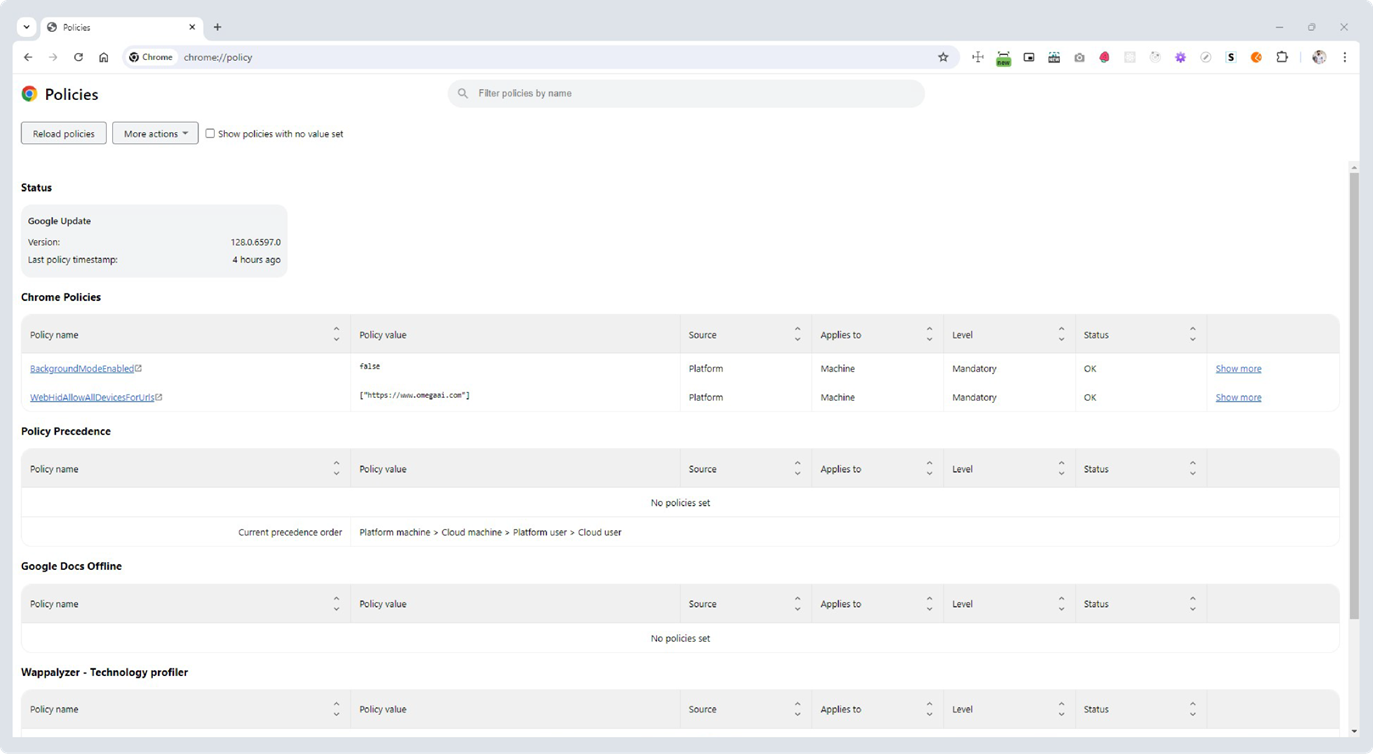Open the Chrome three-dot menu

(x=1345, y=58)
